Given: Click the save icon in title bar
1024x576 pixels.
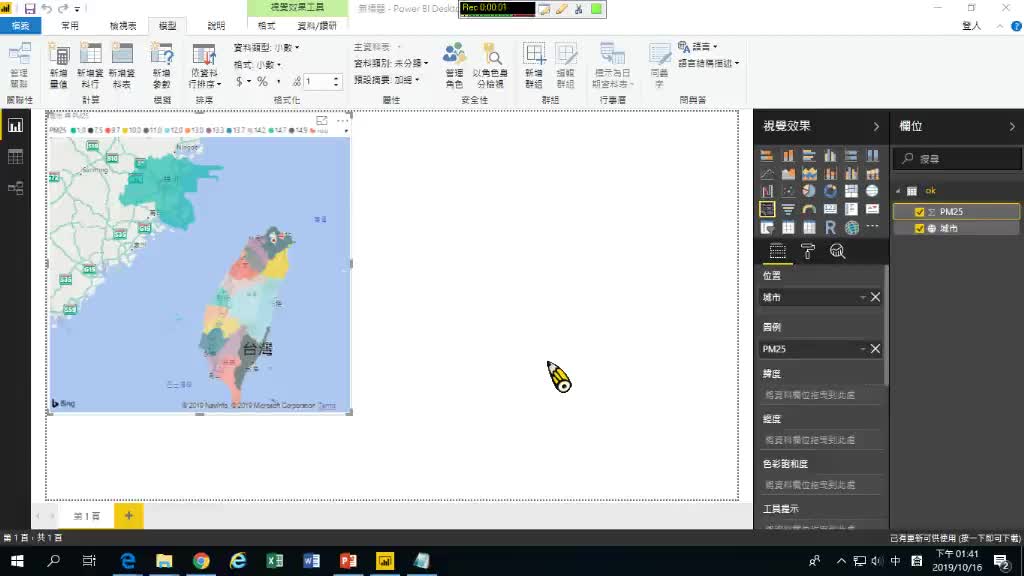Looking at the screenshot, I should (x=29, y=8).
